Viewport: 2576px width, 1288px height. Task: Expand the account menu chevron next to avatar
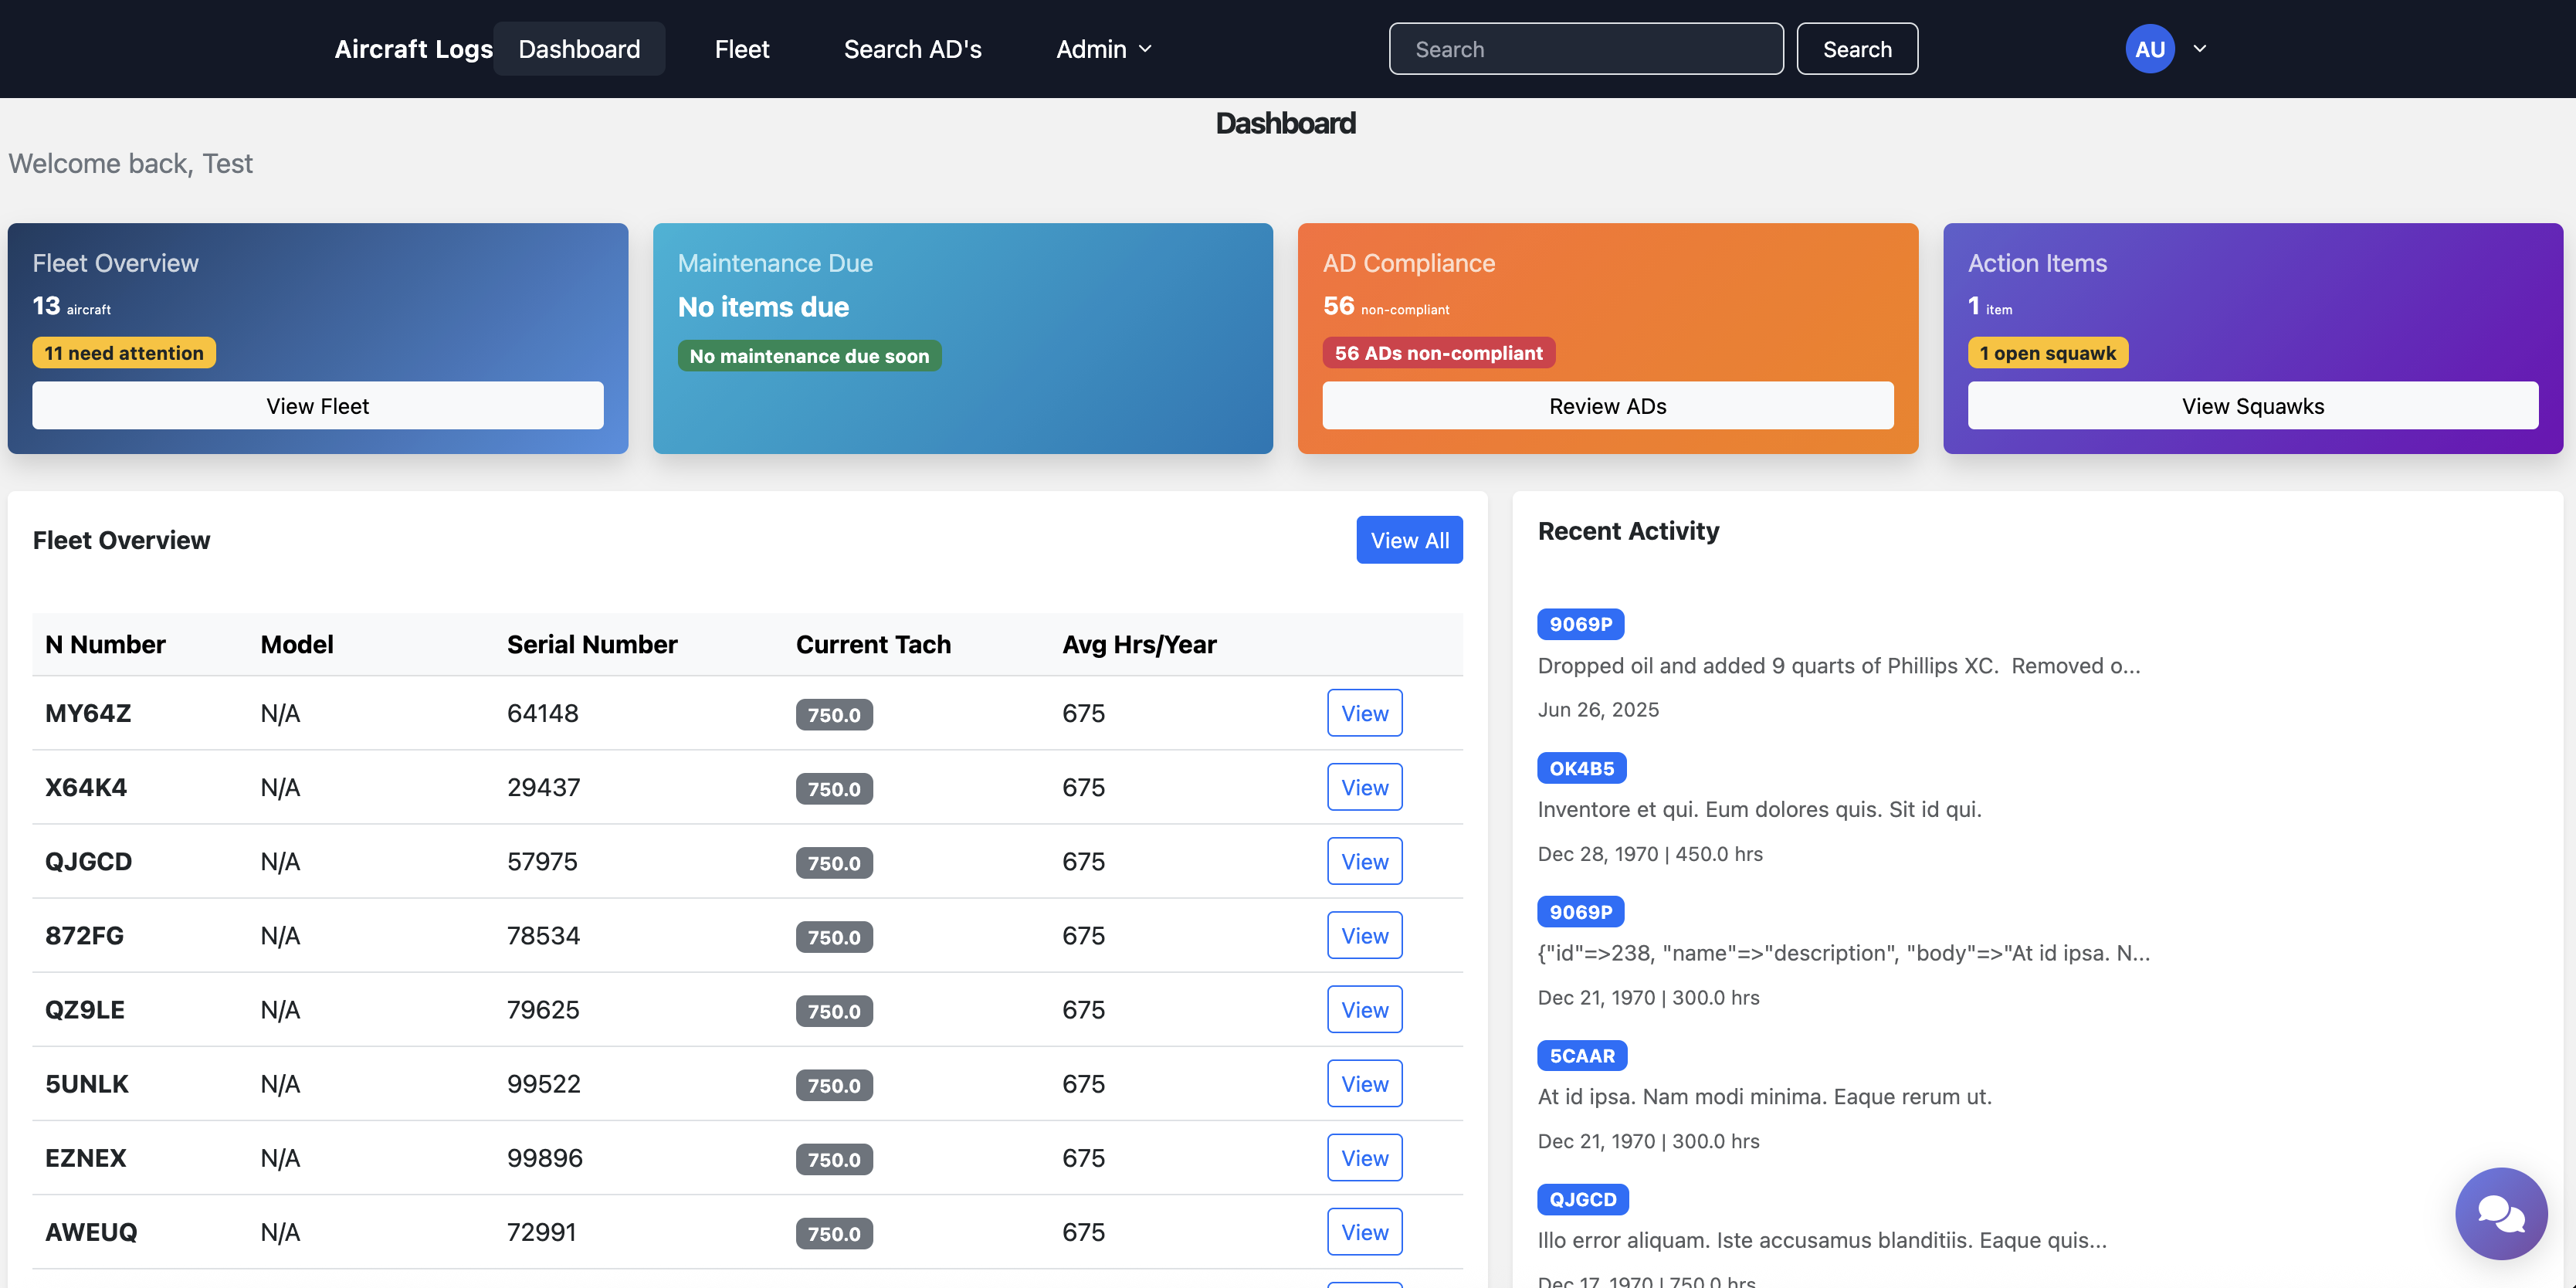[x=2199, y=48]
